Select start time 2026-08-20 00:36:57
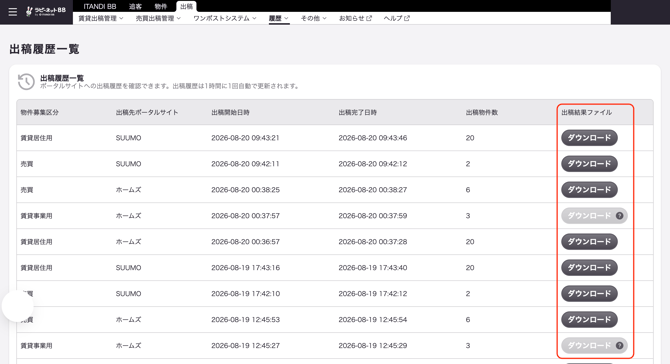The width and height of the screenshot is (670, 364). (245, 242)
